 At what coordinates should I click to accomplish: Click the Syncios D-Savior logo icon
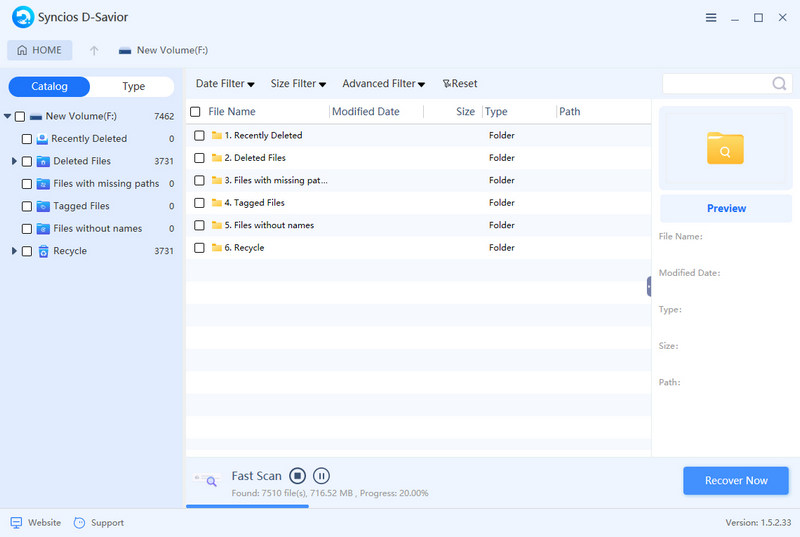[x=23, y=17]
